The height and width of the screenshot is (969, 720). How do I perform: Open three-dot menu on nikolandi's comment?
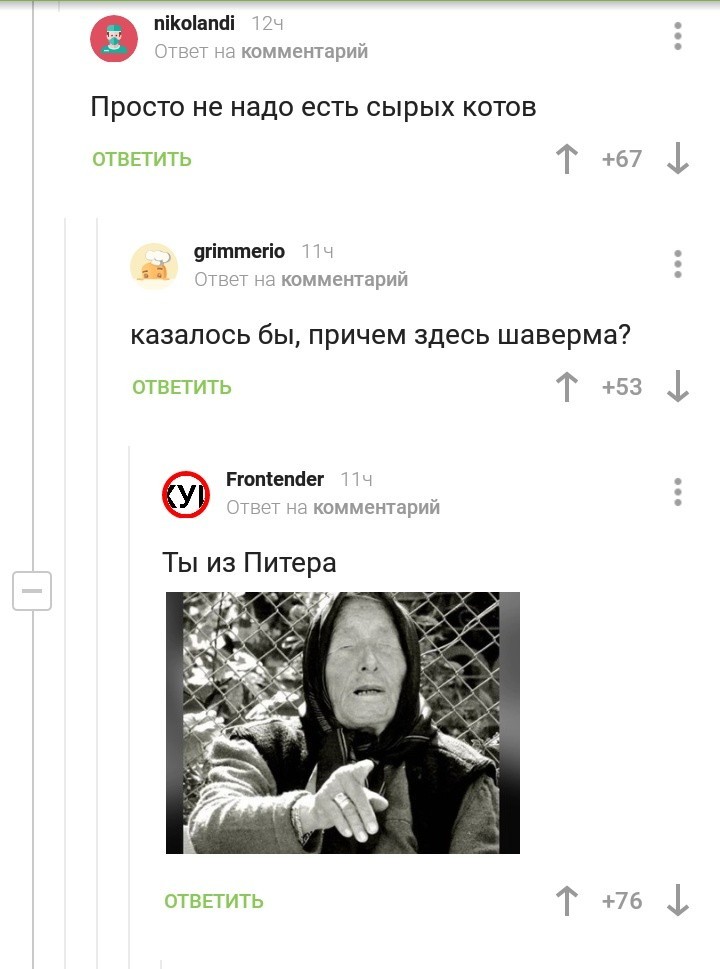(678, 36)
